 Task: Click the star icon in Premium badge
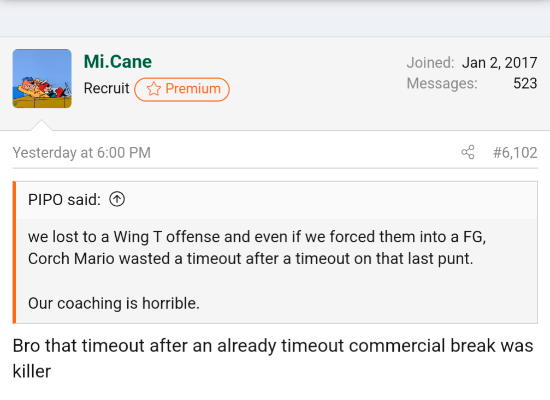(154, 89)
